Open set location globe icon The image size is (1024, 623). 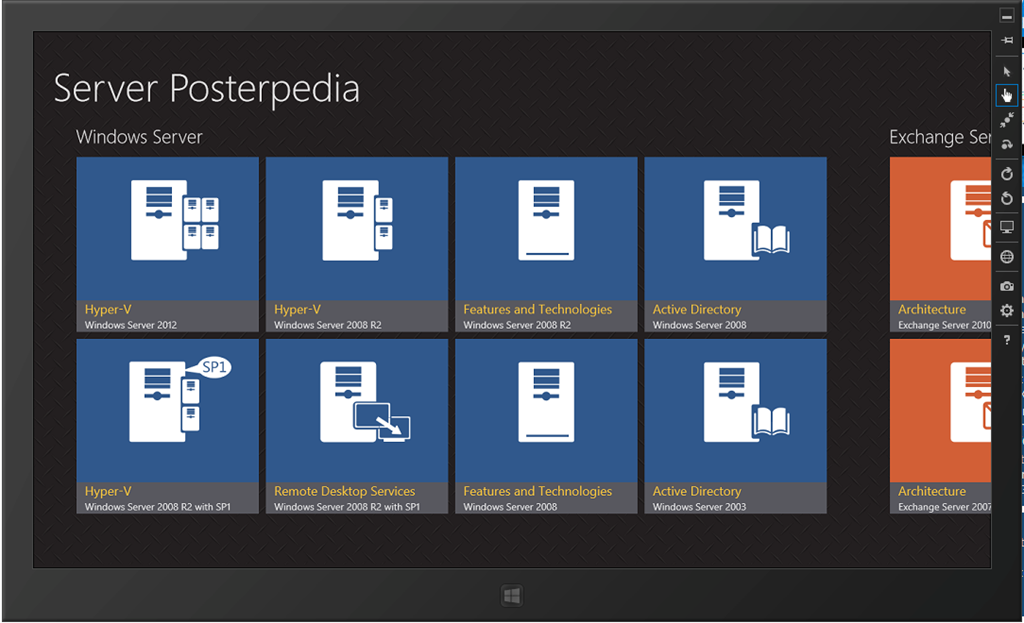click(1007, 257)
